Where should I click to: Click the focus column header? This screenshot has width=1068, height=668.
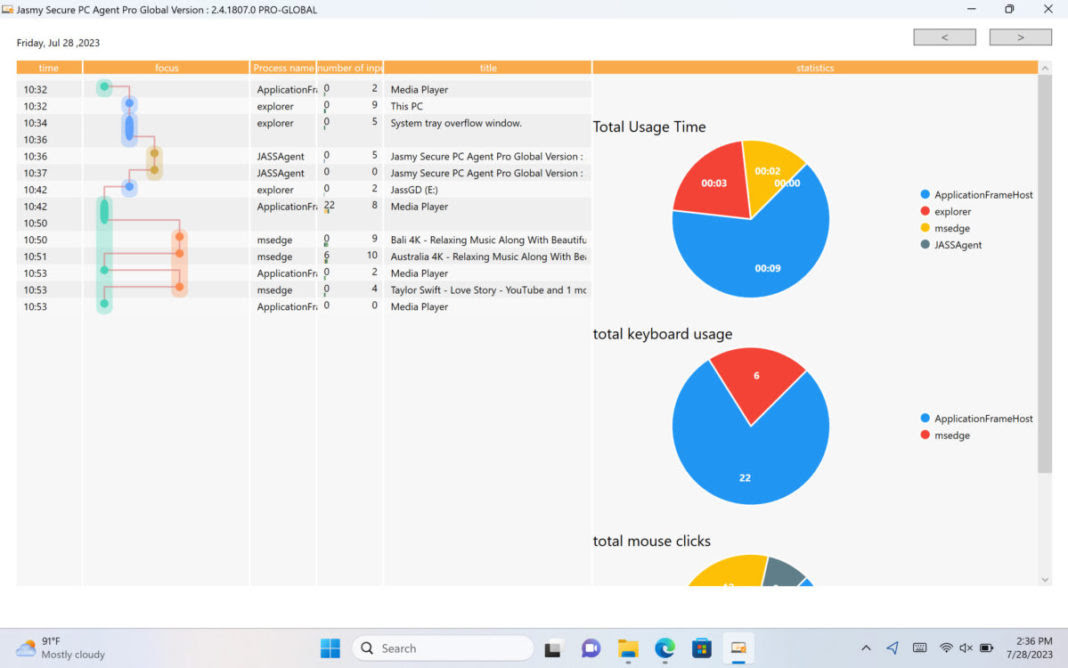point(166,67)
